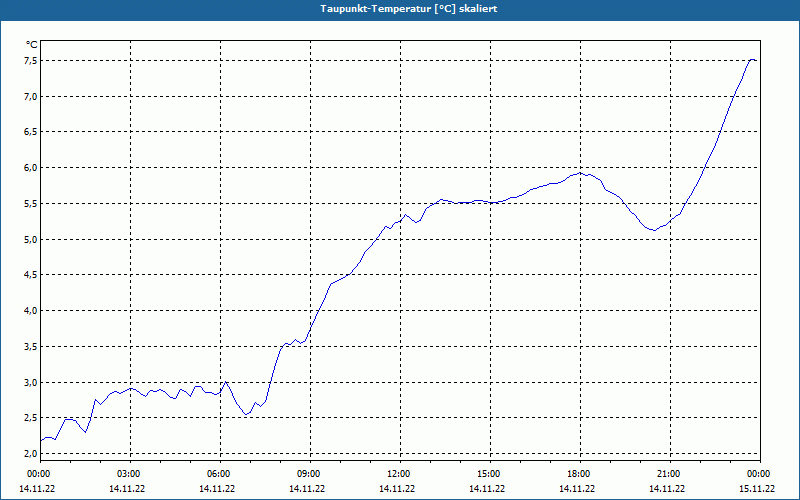Pick the "21:00" time label
800x500 pixels.
[x=670, y=474]
